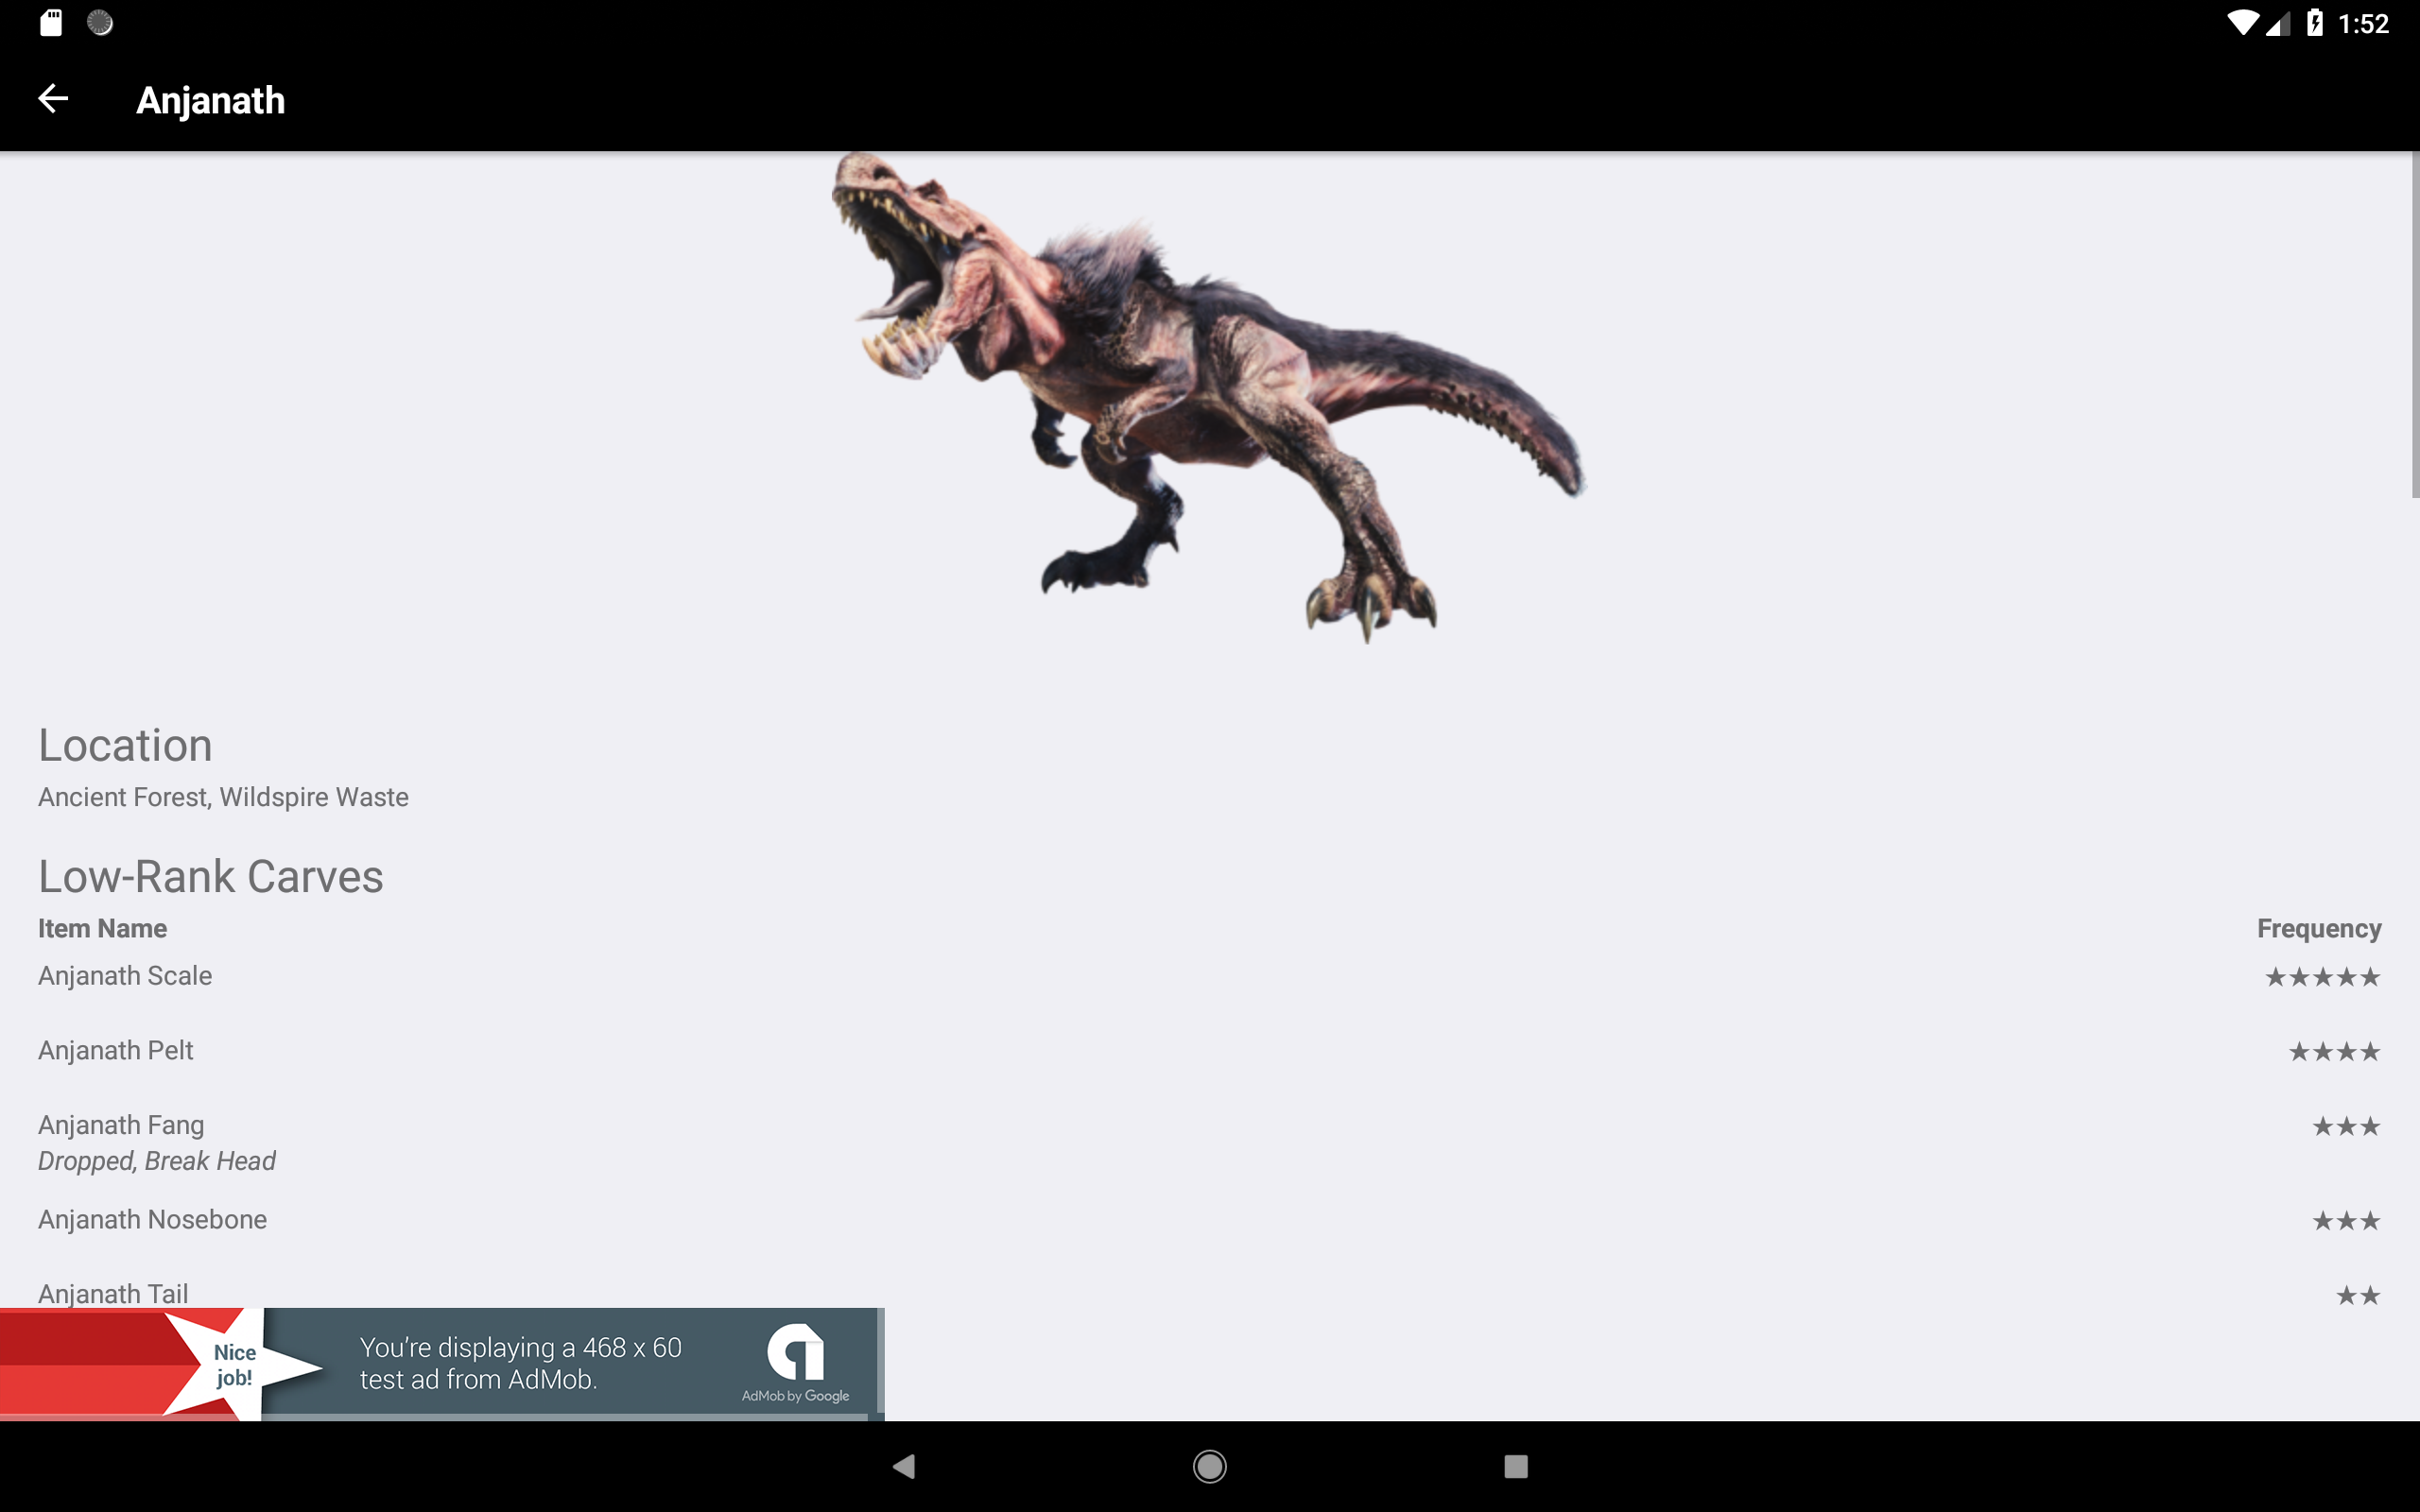This screenshot has height=1512, width=2420.
Task: Tap the battery status icon
Action: 2315,23
